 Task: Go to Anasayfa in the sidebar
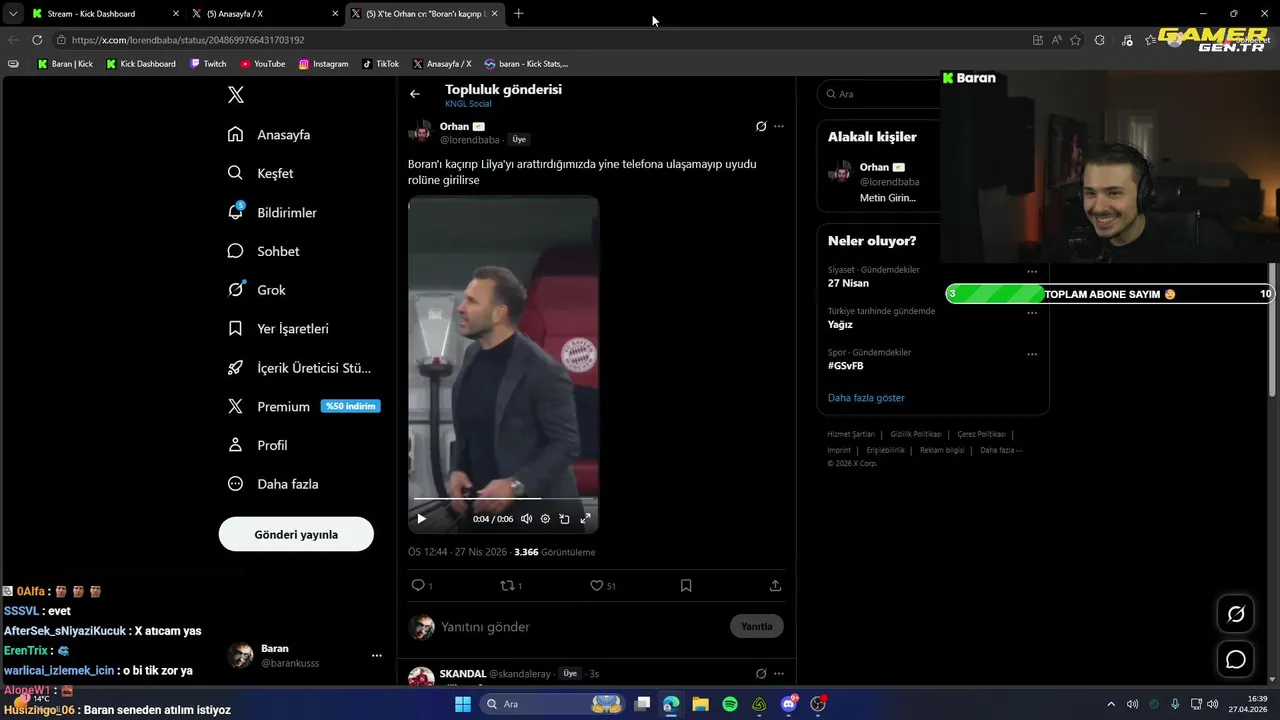pos(269,134)
